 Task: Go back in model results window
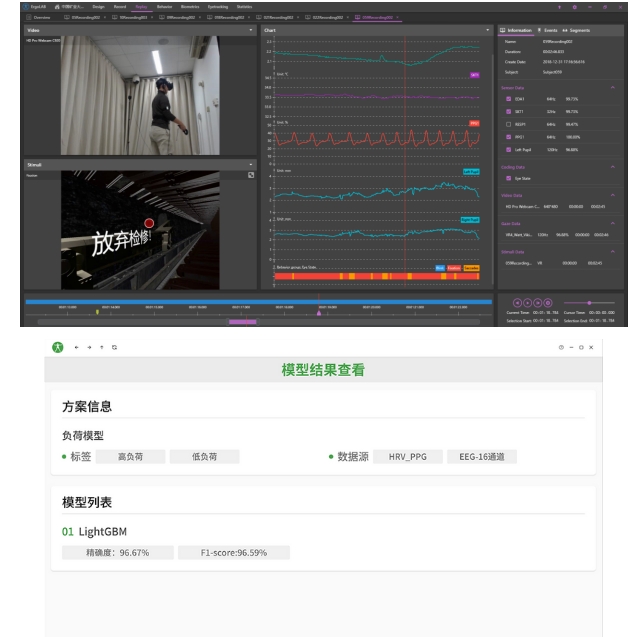76,347
